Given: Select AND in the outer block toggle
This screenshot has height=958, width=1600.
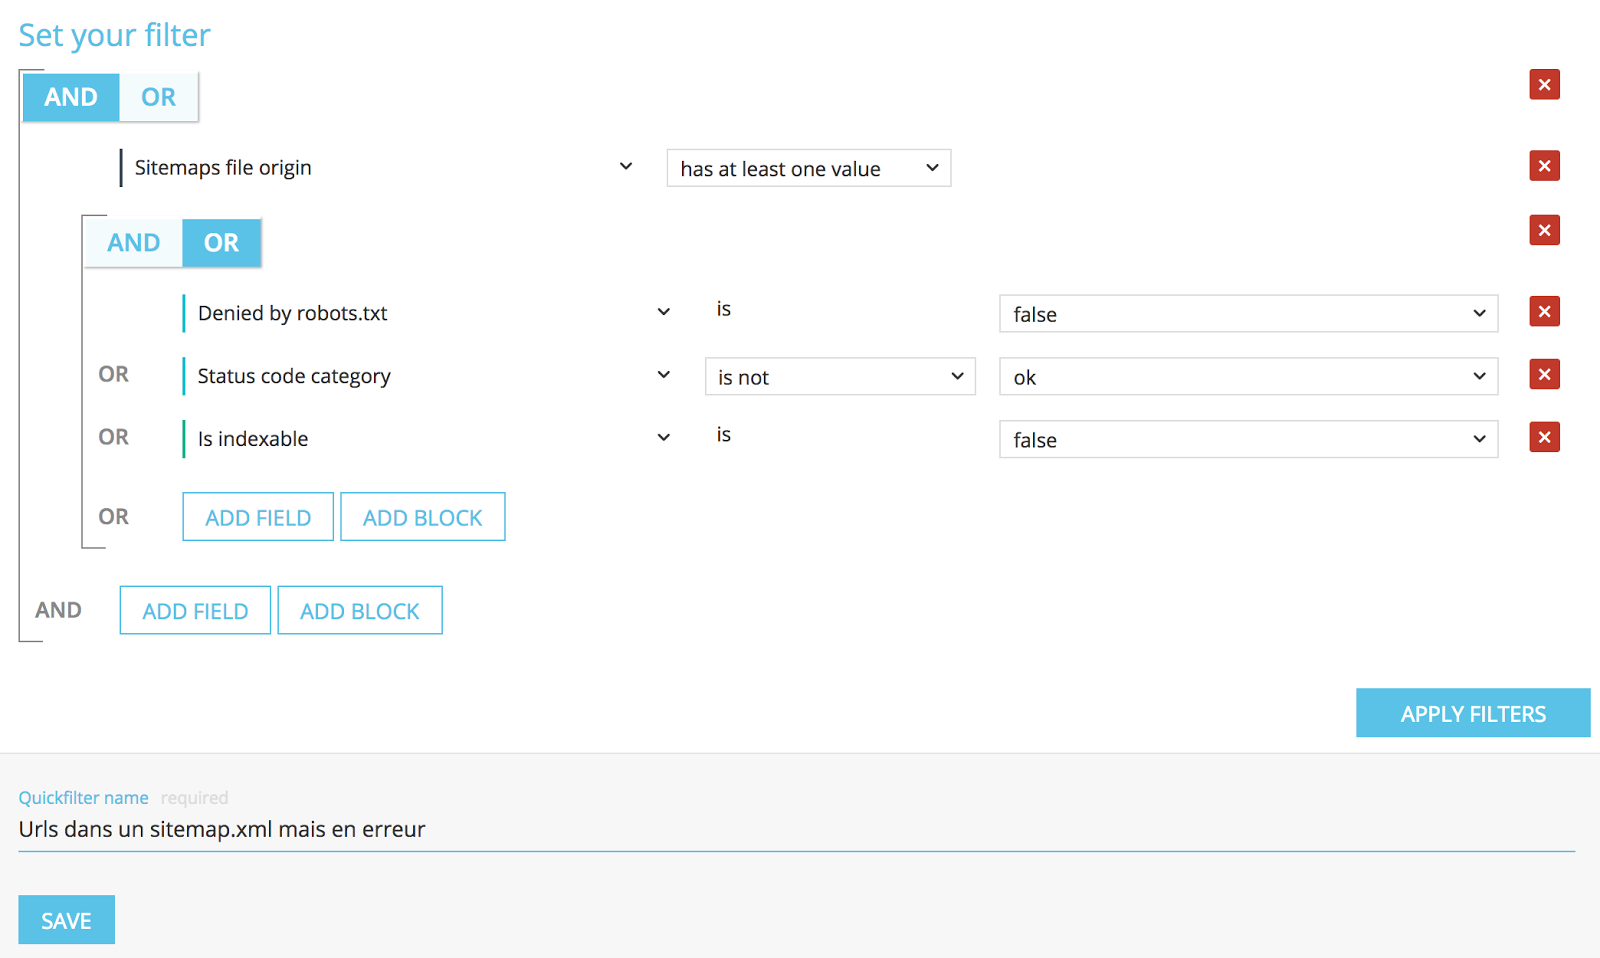Looking at the screenshot, I should coord(71,97).
